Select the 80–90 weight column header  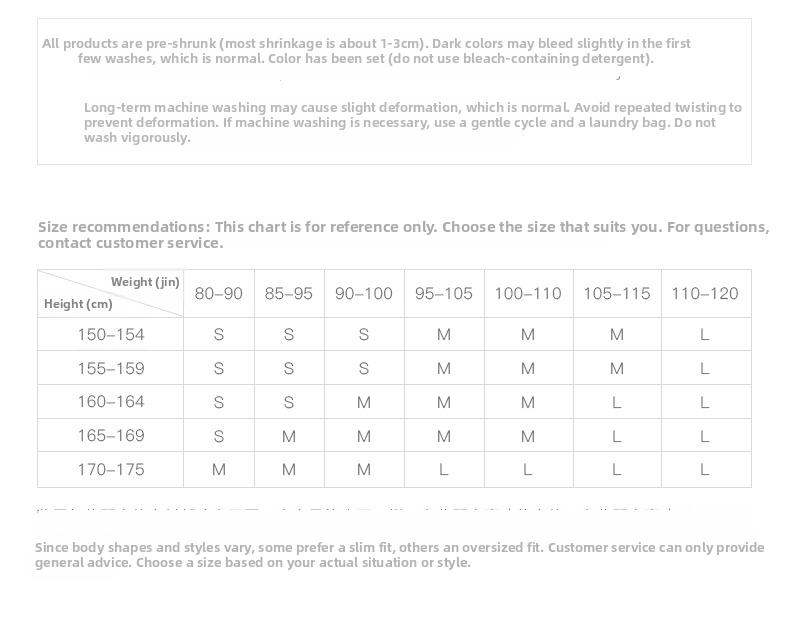click(219, 294)
